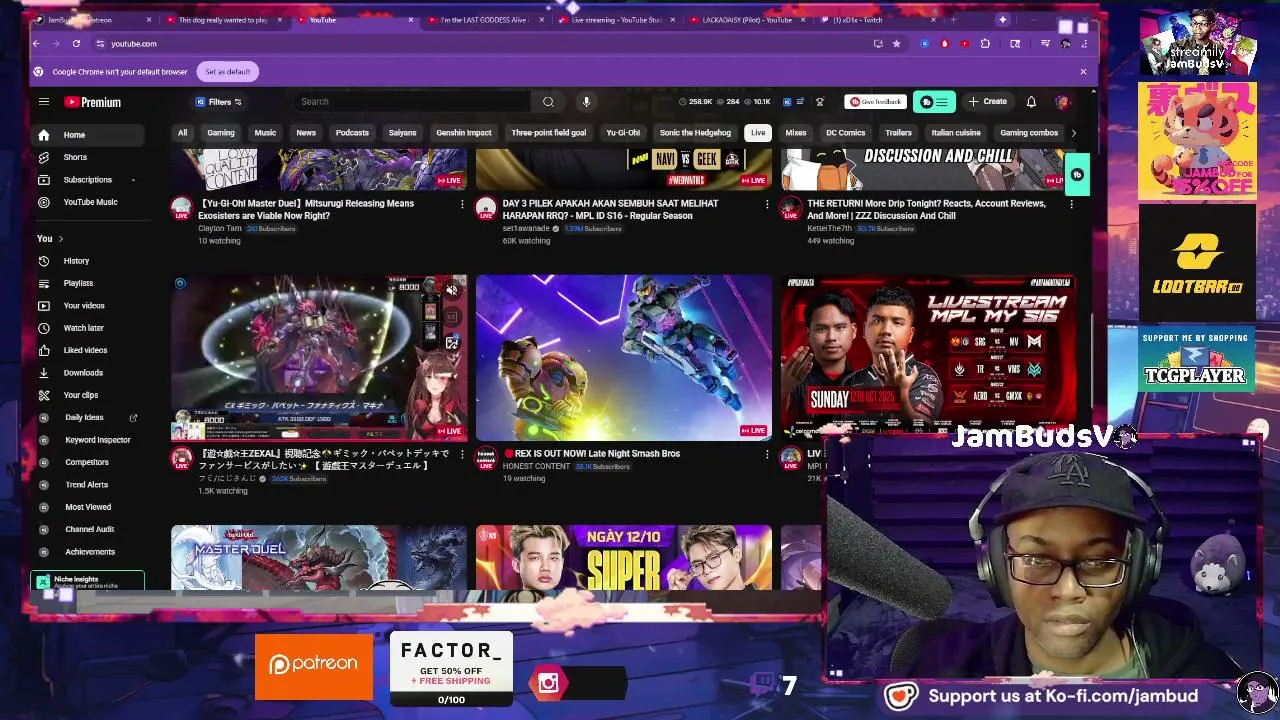Open options menu for Mitsurugi video
The image size is (1280, 720).
pos(462,204)
